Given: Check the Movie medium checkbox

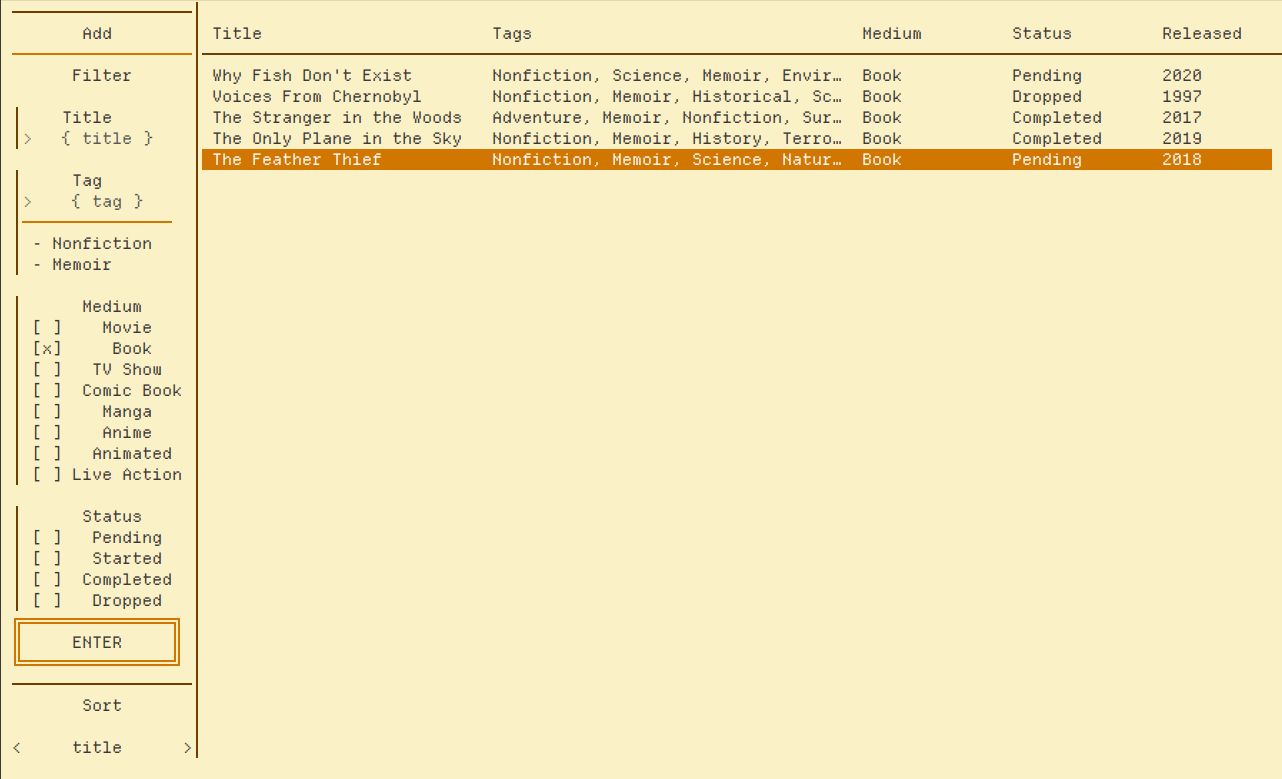Looking at the screenshot, I should click(47, 327).
